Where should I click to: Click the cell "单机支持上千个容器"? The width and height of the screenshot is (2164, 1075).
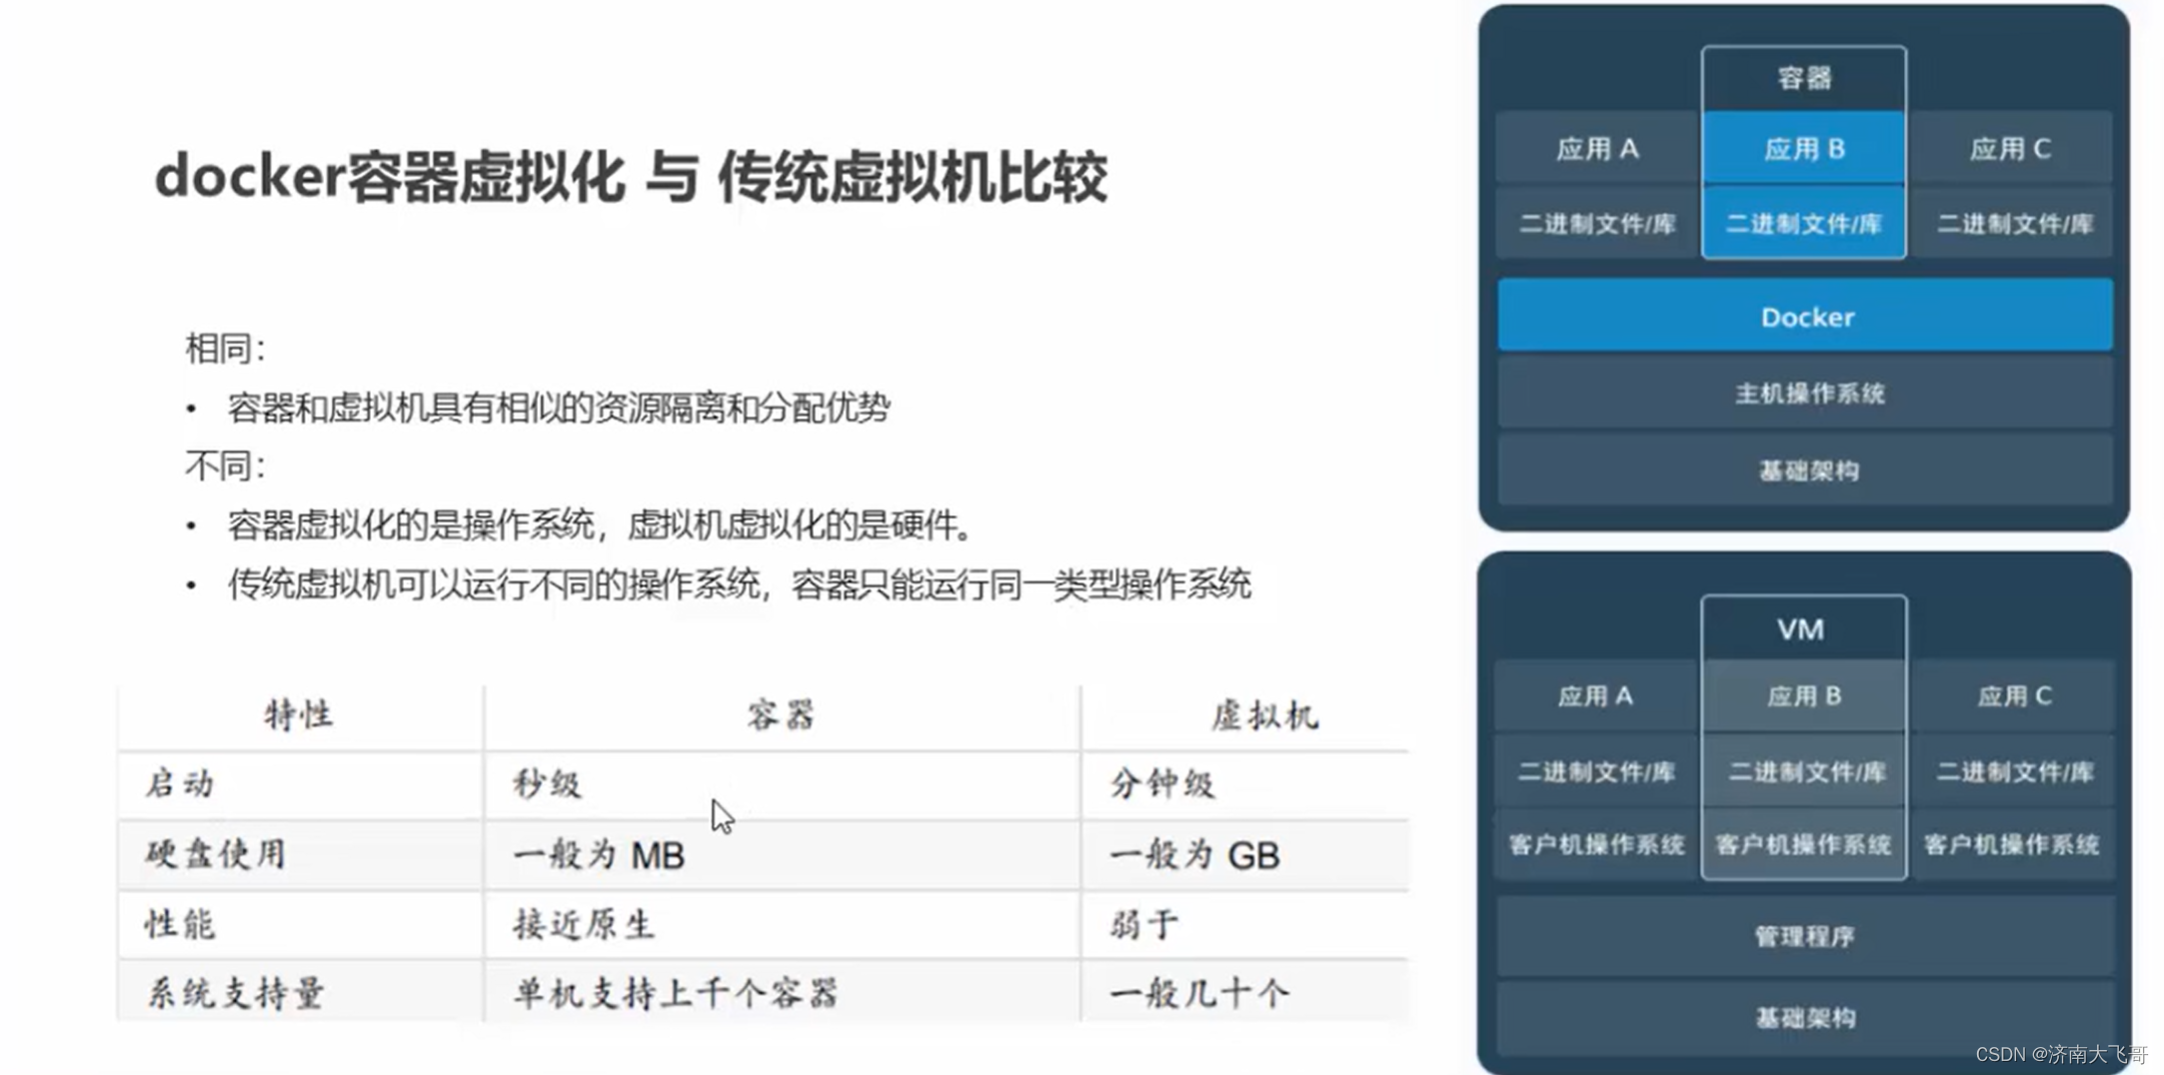click(676, 994)
